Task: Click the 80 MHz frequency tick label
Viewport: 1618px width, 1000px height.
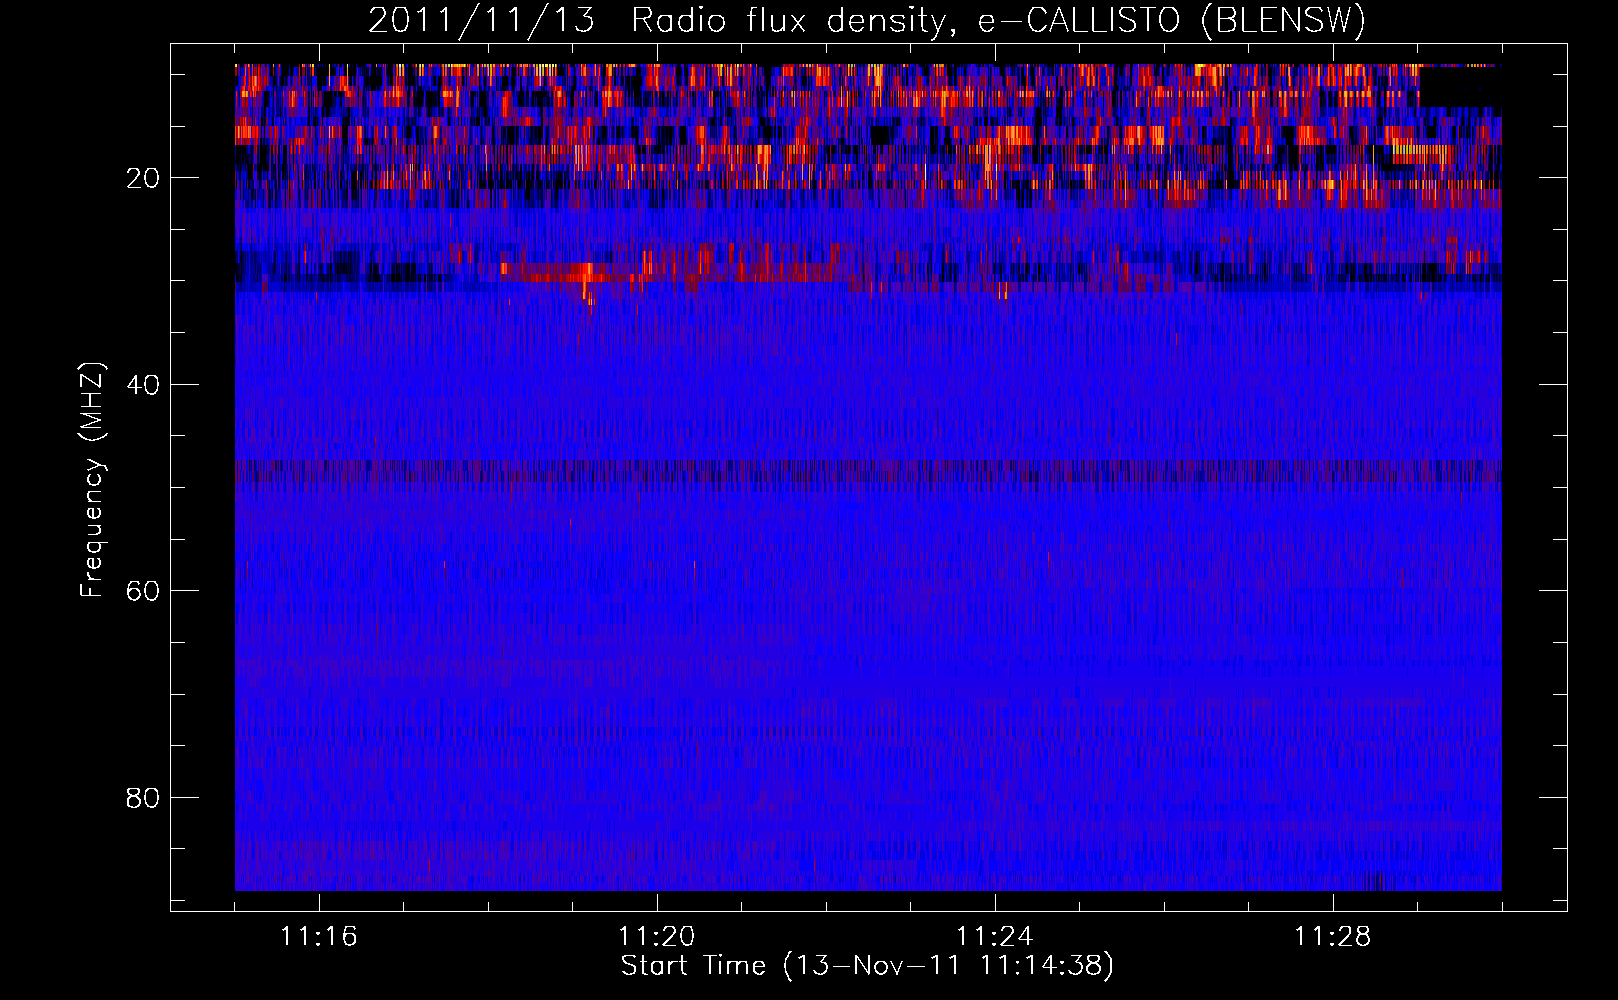Action: 143,797
